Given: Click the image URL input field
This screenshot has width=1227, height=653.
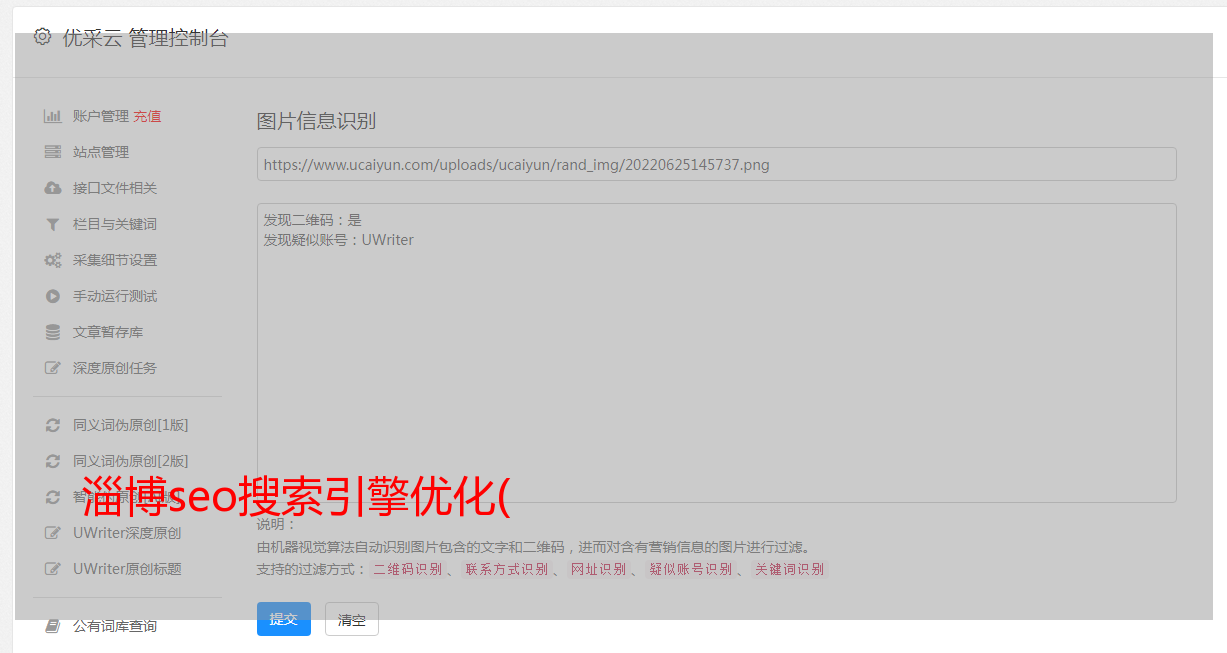Looking at the screenshot, I should pos(716,164).
